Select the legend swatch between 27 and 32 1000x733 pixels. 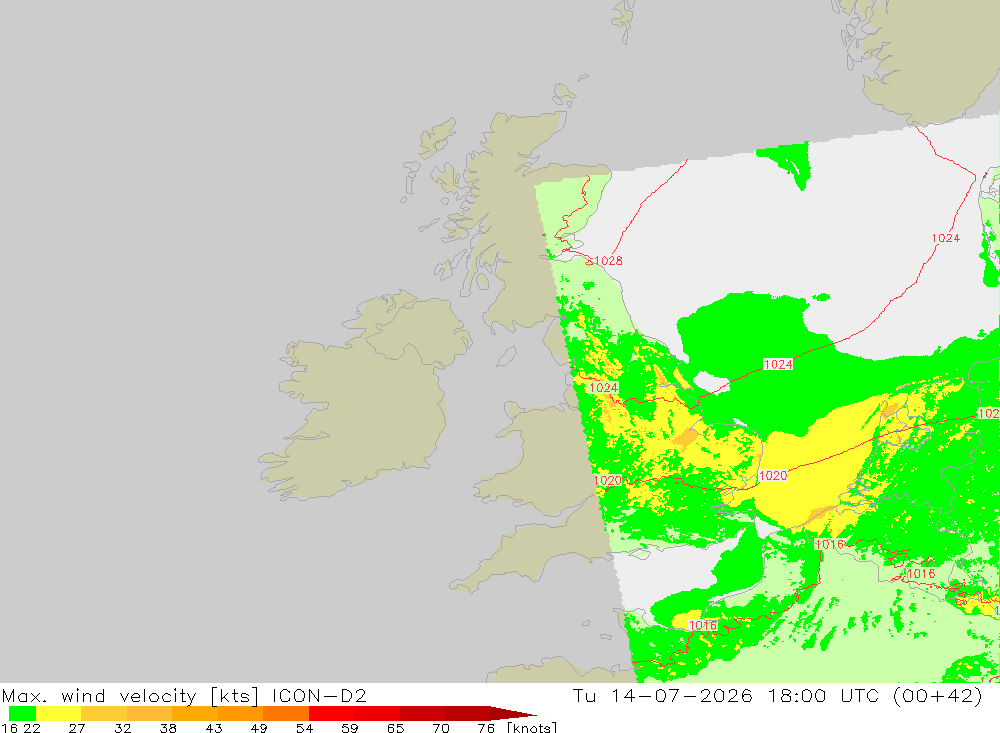pos(104,713)
